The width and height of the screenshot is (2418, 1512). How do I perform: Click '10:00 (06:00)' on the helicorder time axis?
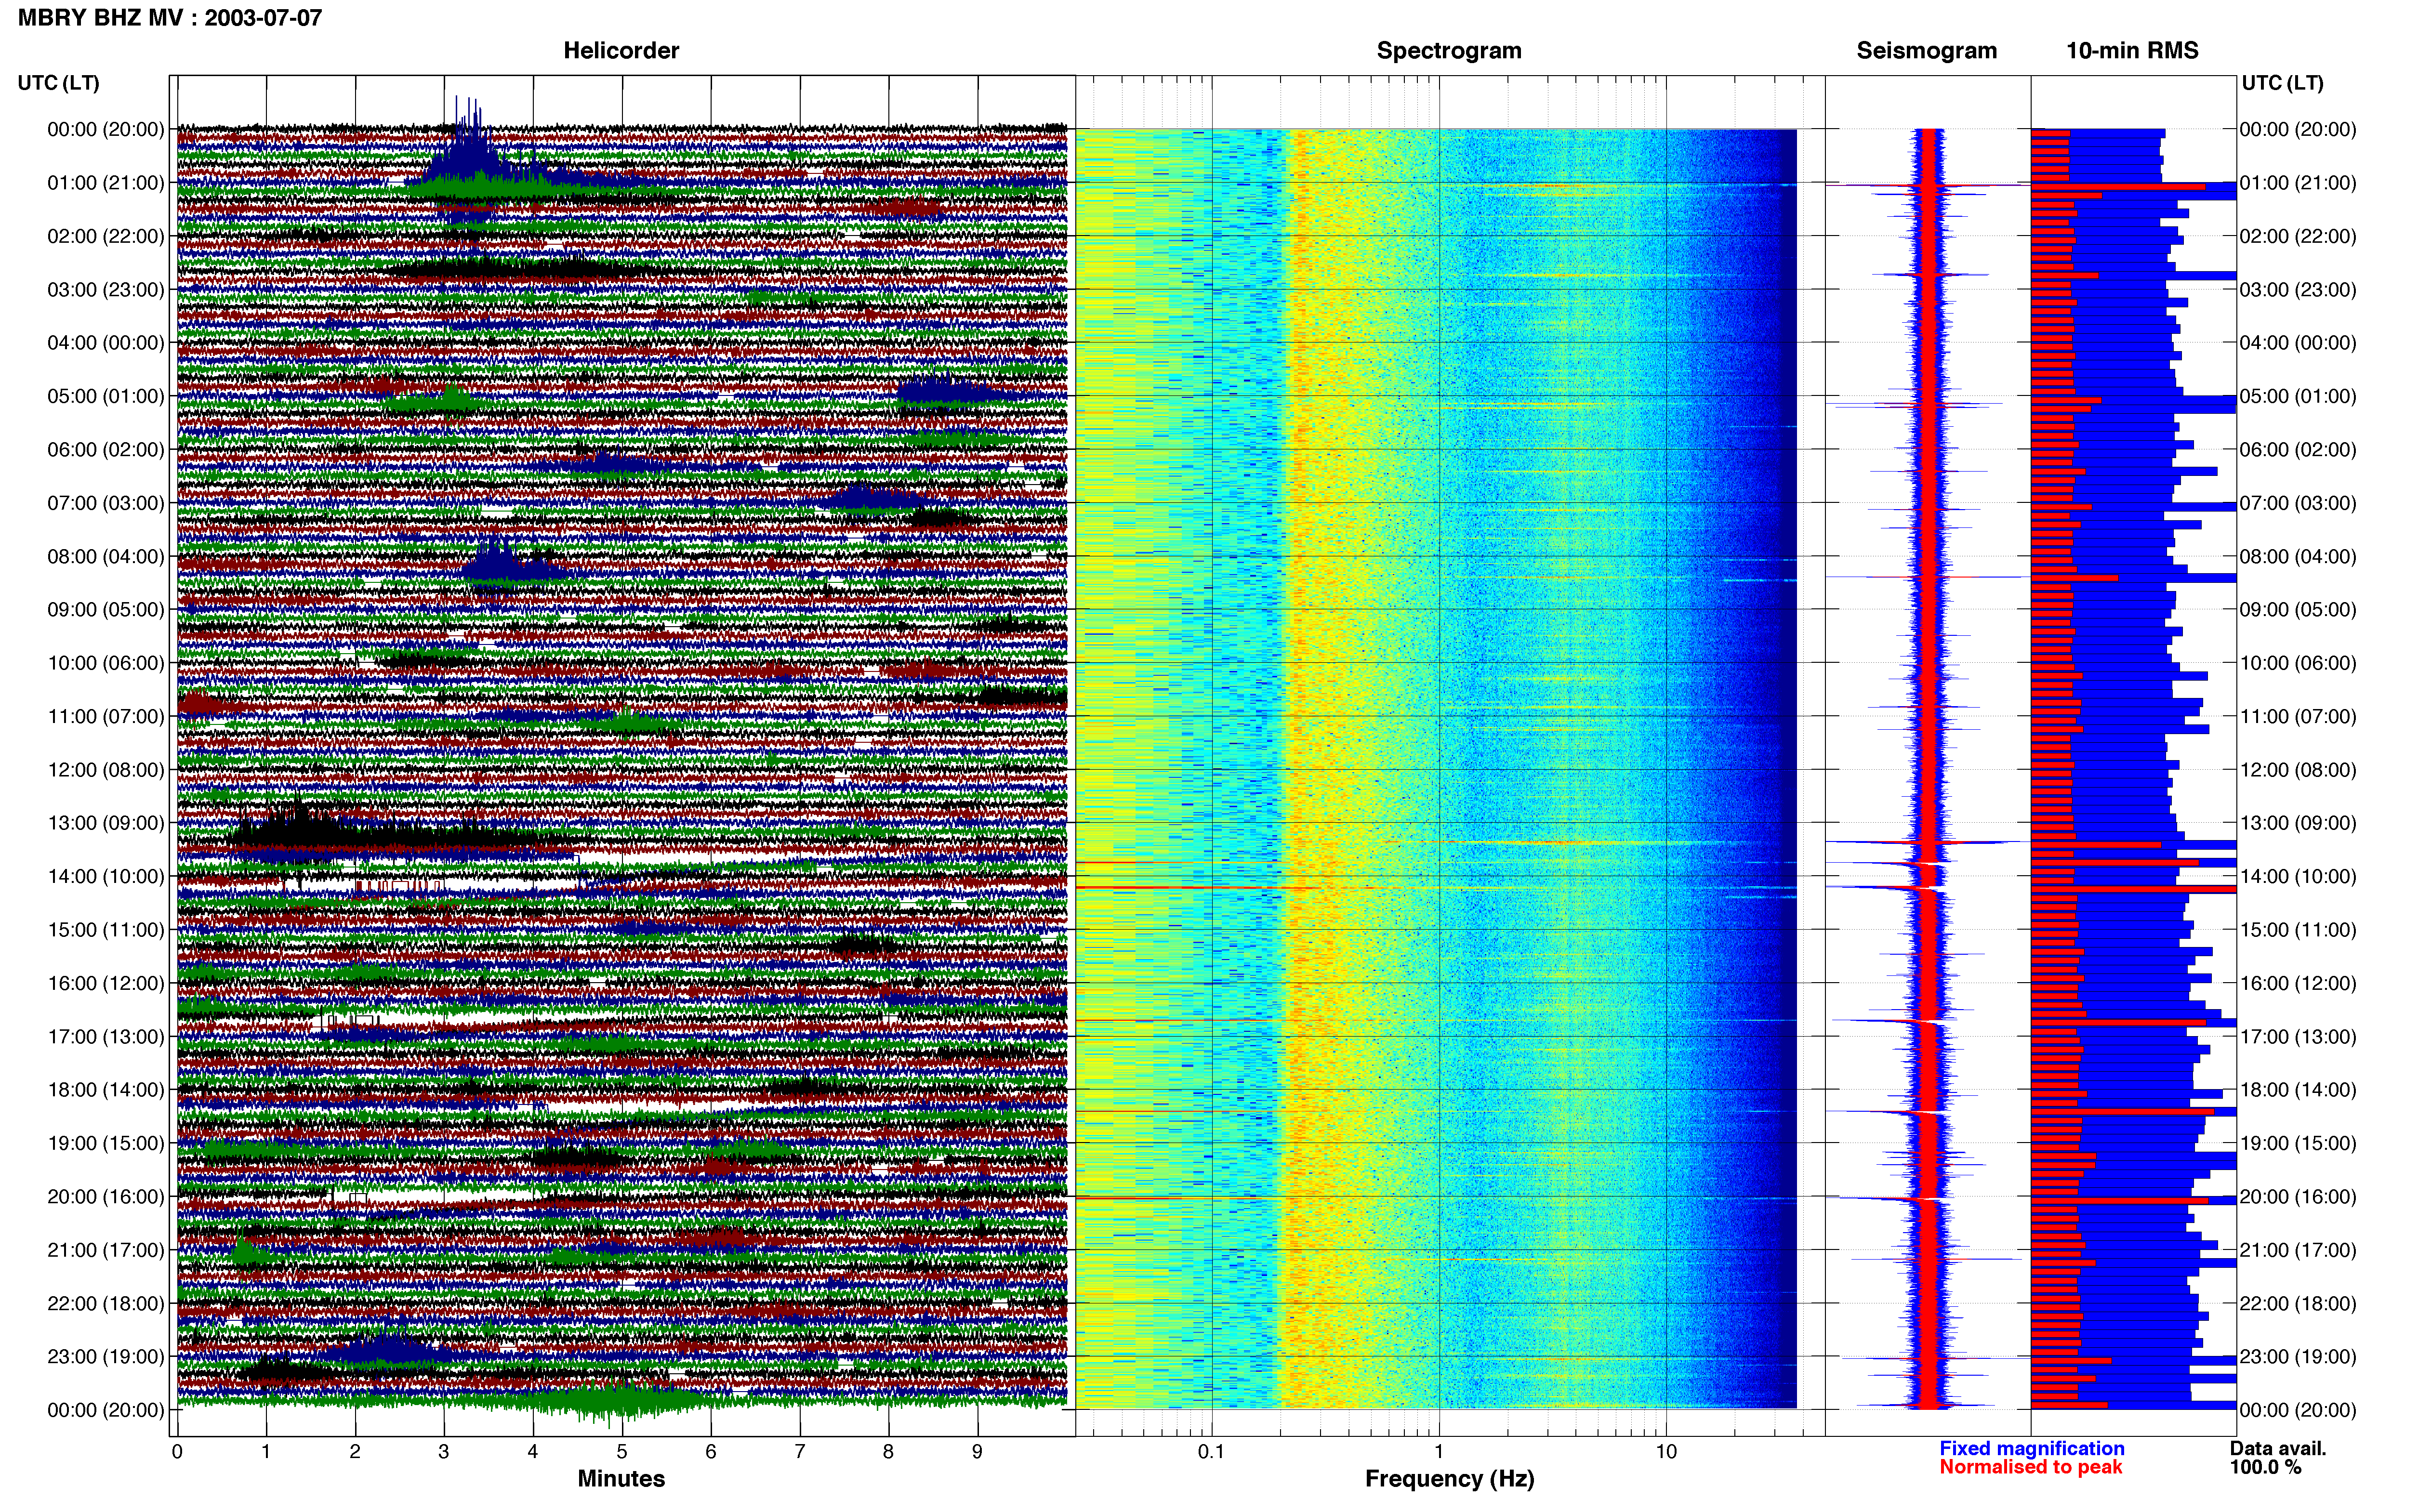pos(106,663)
